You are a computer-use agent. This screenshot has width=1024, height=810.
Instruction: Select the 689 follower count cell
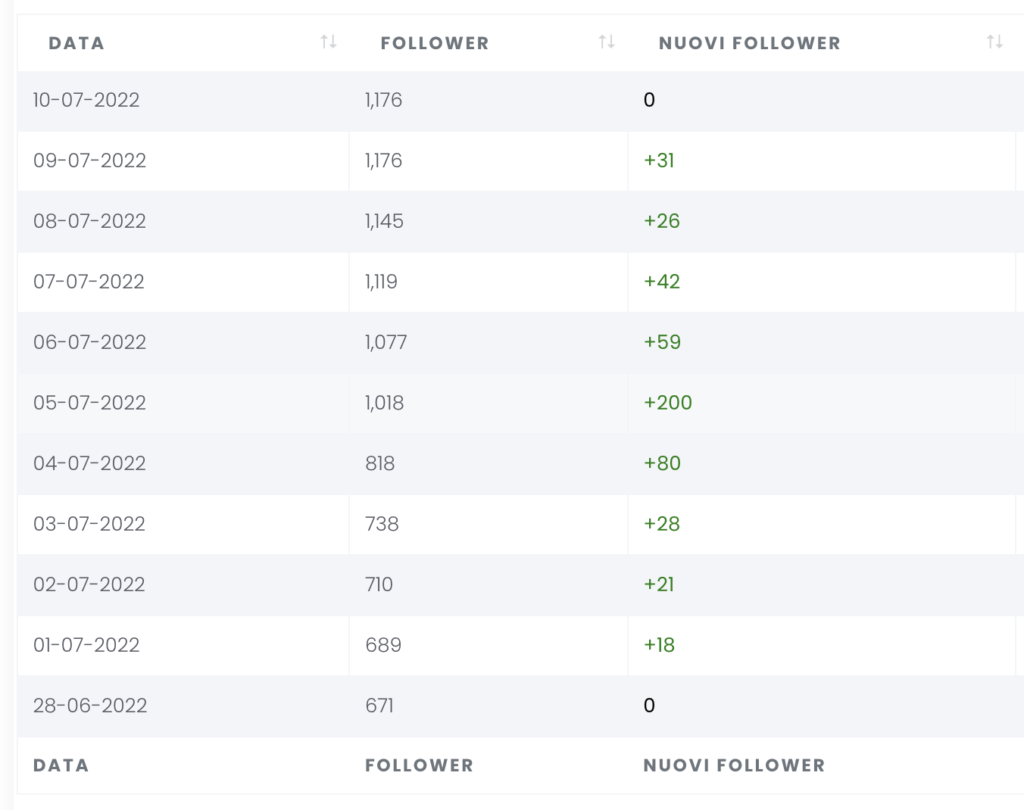coord(381,645)
